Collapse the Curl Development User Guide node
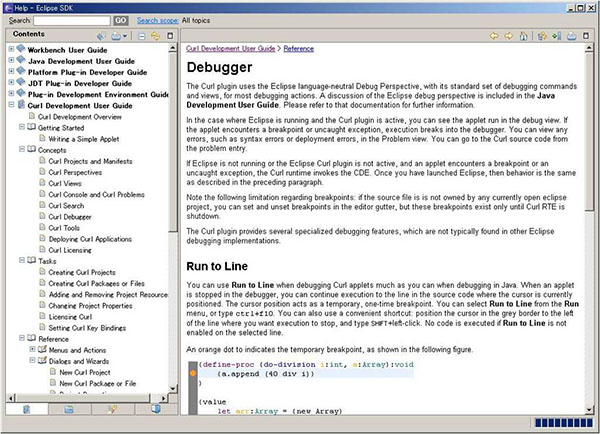 click(x=11, y=104)
